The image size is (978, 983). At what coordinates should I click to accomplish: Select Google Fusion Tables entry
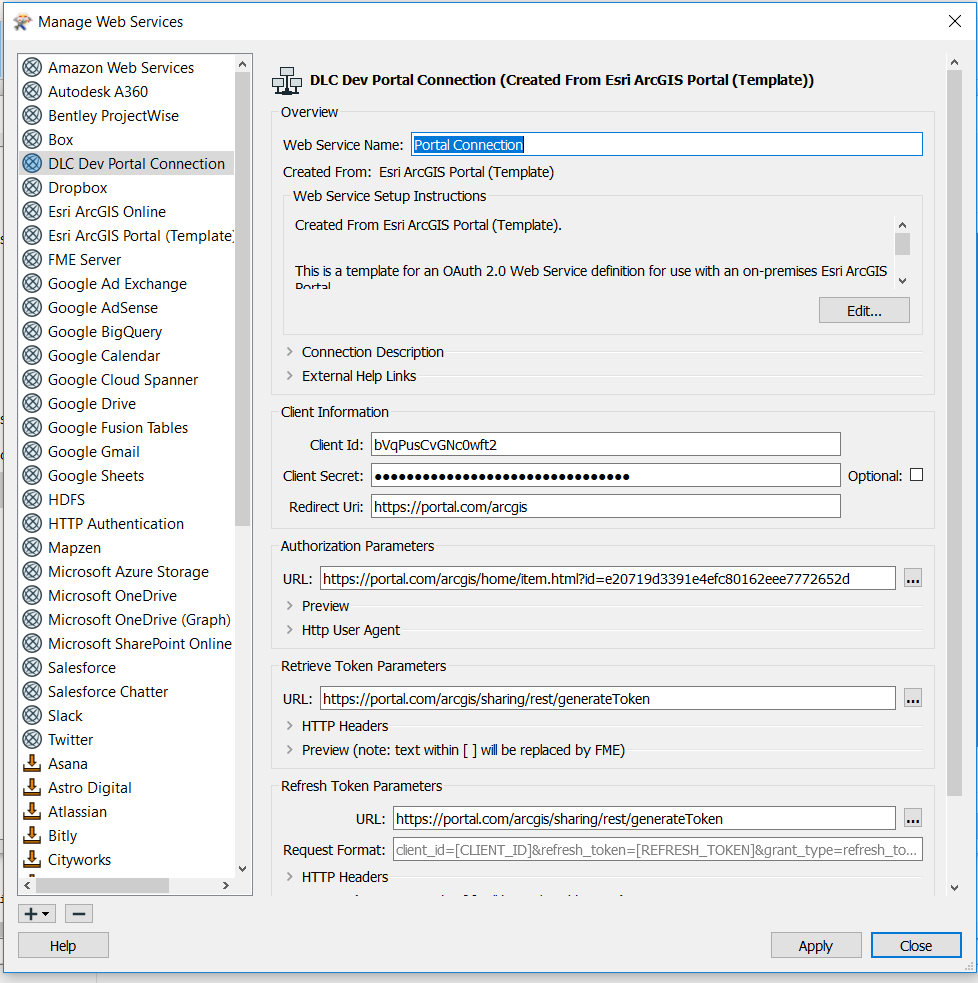[118, 428]
